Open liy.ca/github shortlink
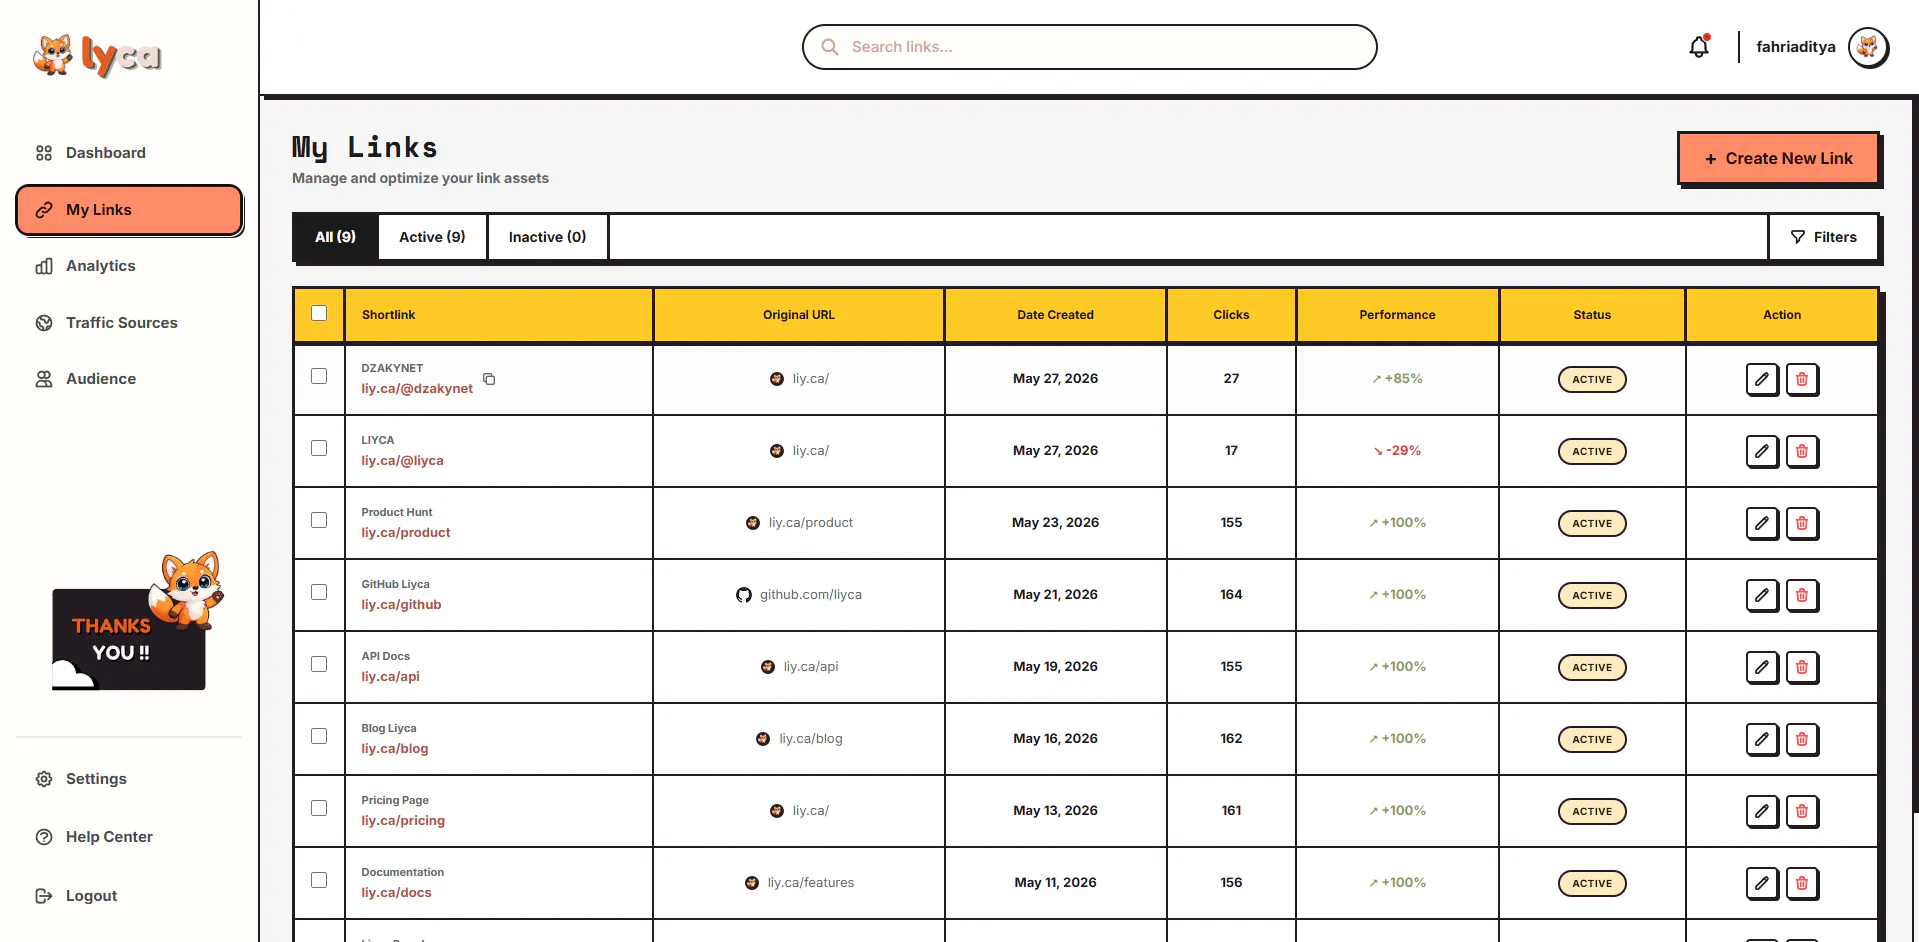The height and width of the screenshot is (942, 1919). click(401, 605)
